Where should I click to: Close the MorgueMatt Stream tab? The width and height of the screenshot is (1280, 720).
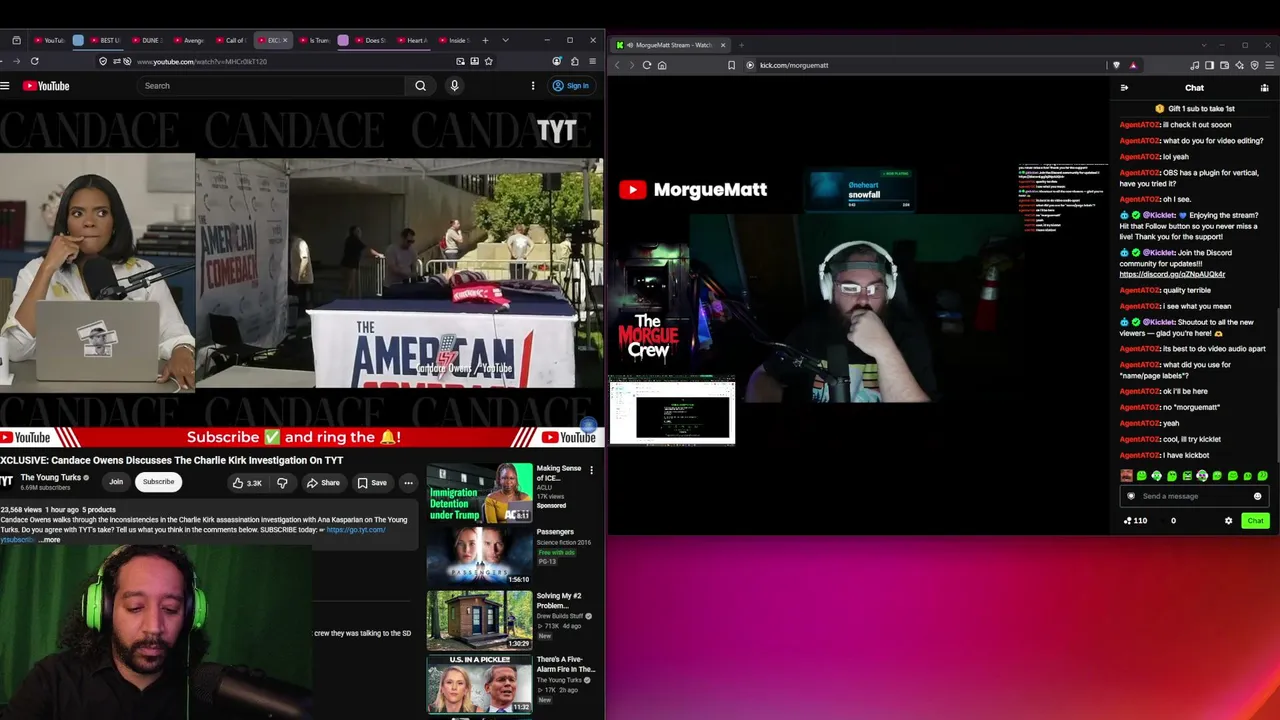point(722,45)
